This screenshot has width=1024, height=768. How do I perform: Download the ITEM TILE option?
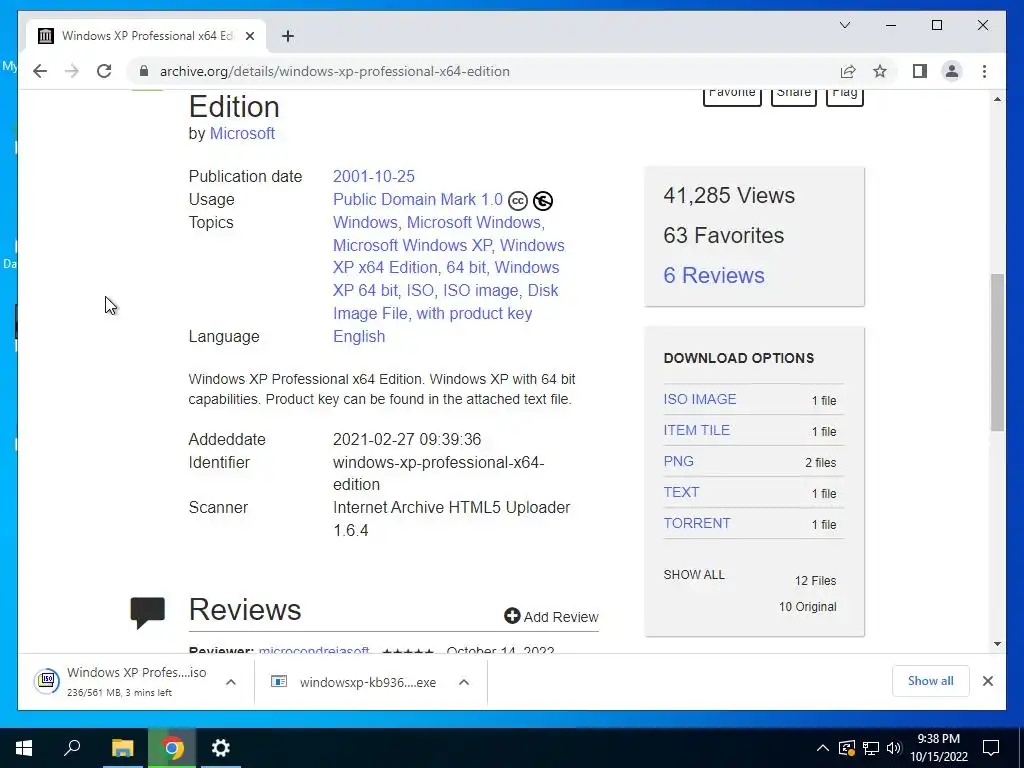(696, 430)
